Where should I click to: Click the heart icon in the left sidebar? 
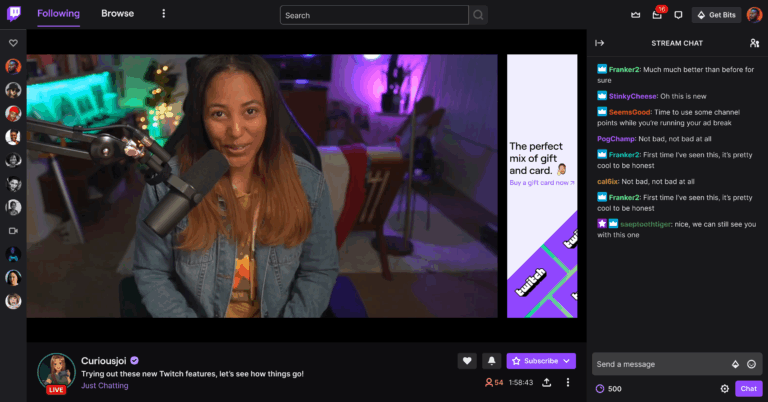coord(13,43)
